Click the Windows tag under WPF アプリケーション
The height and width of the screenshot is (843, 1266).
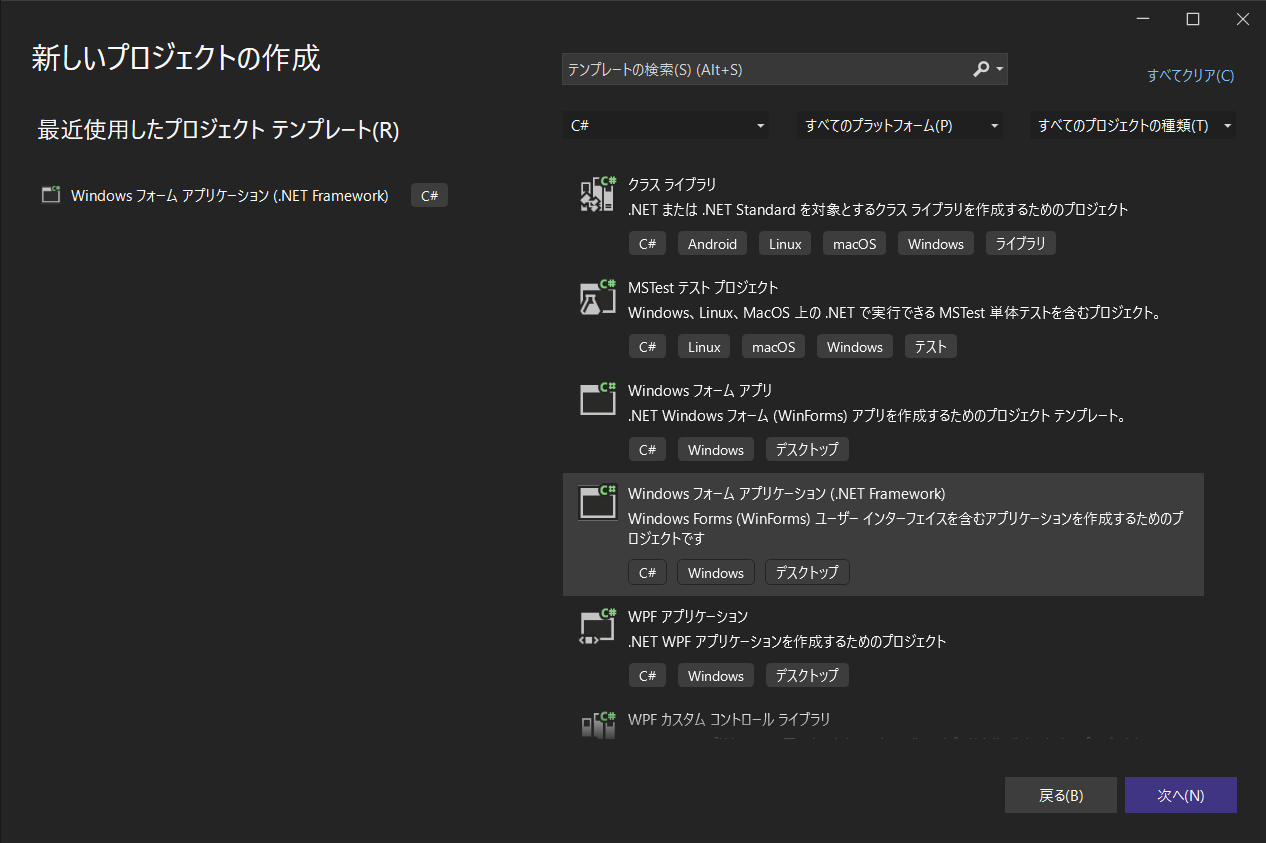click(x=716, y=676)
